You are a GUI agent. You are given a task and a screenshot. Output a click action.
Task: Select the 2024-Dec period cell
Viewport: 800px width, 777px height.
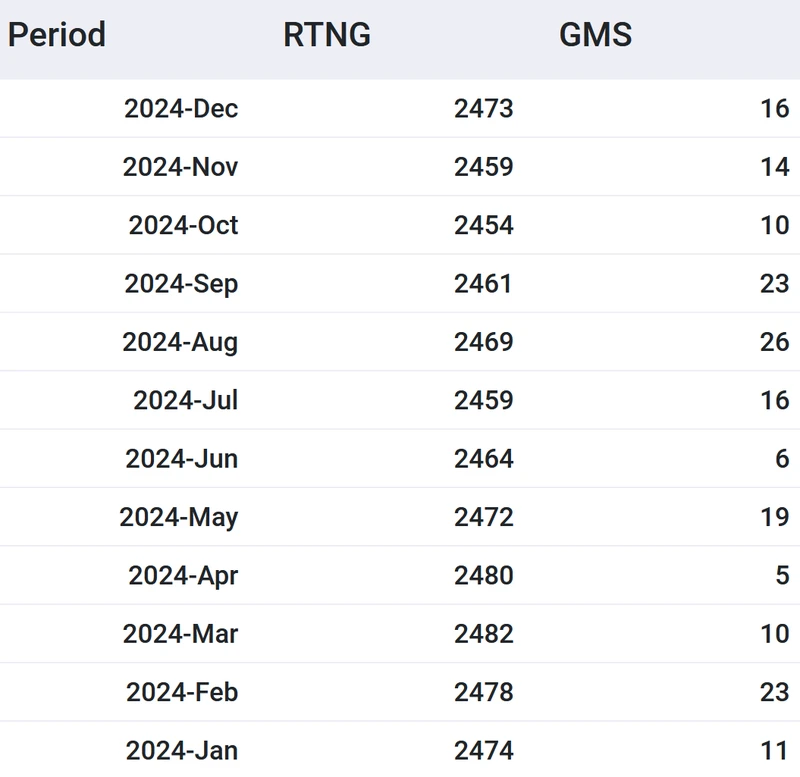(x=181, y=109)
